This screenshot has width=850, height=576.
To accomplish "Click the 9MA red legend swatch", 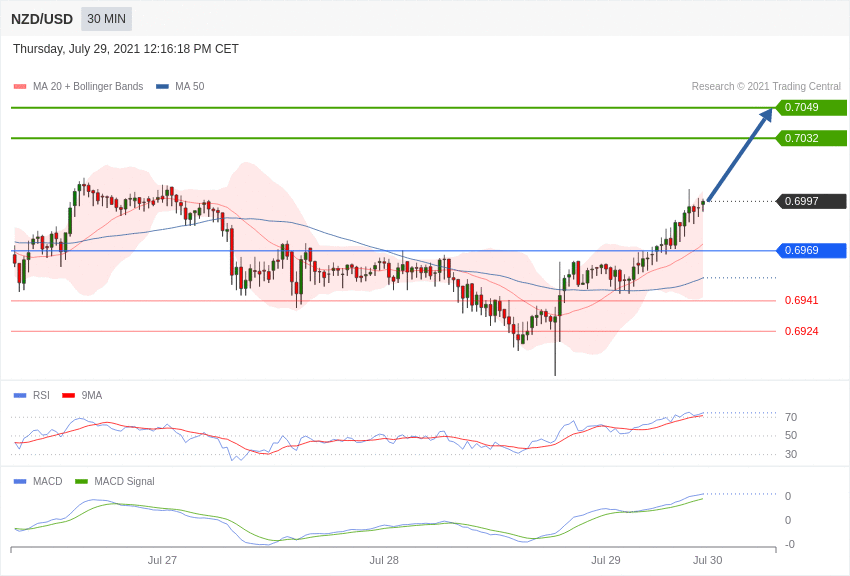I will (69, 396).
